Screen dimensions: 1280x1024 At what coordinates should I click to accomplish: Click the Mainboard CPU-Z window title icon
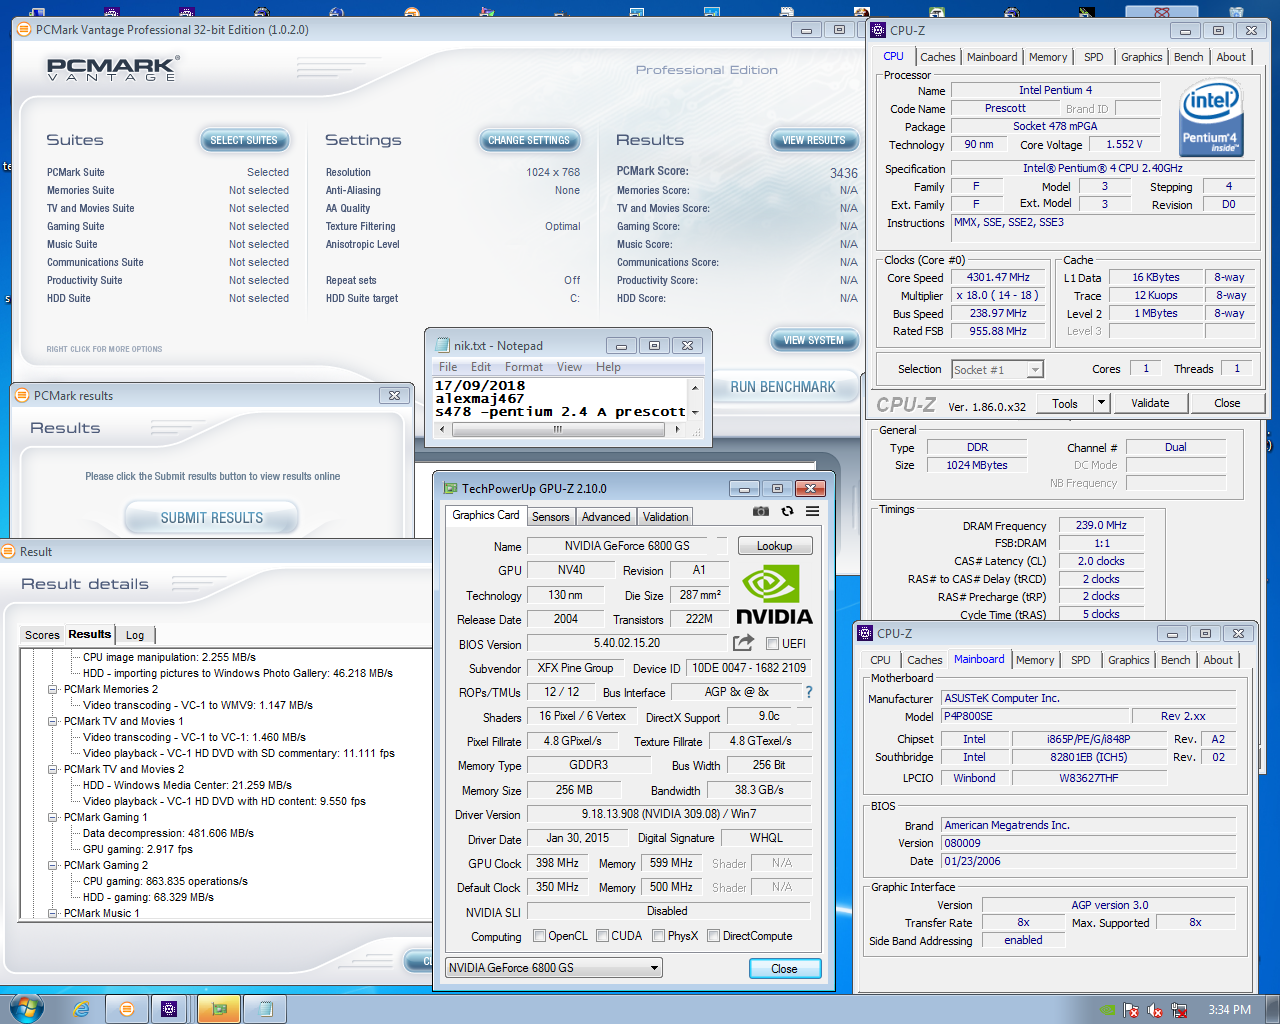coord(865,634)
